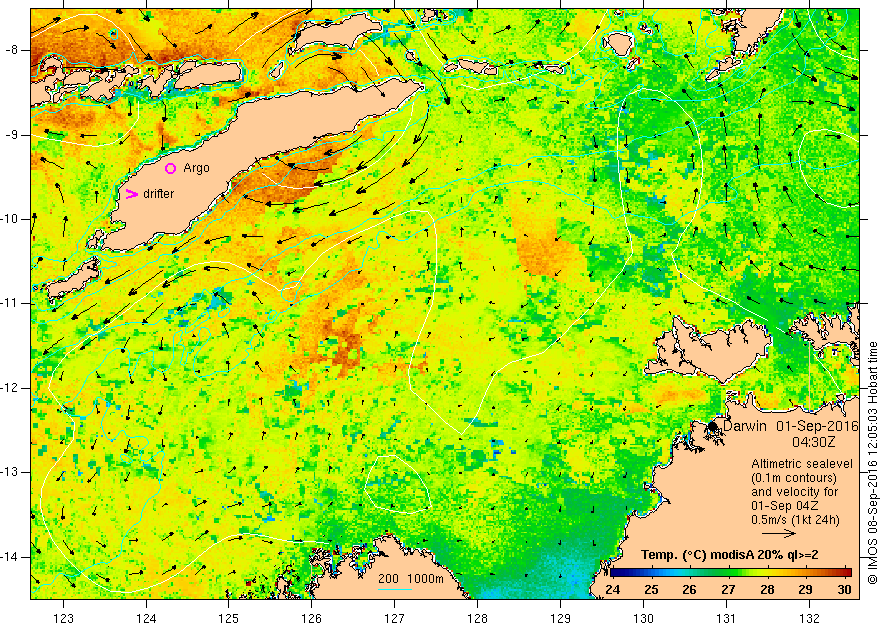The width and height of the screenshot is (880, 630).
Task: Click color bar label '28'
Action: 767,590
